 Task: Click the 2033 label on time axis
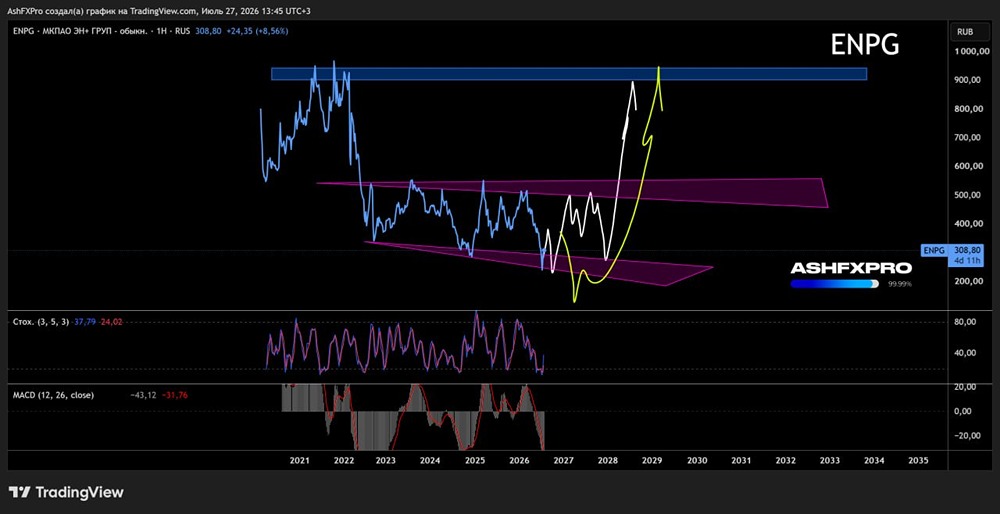pos(829,460)
